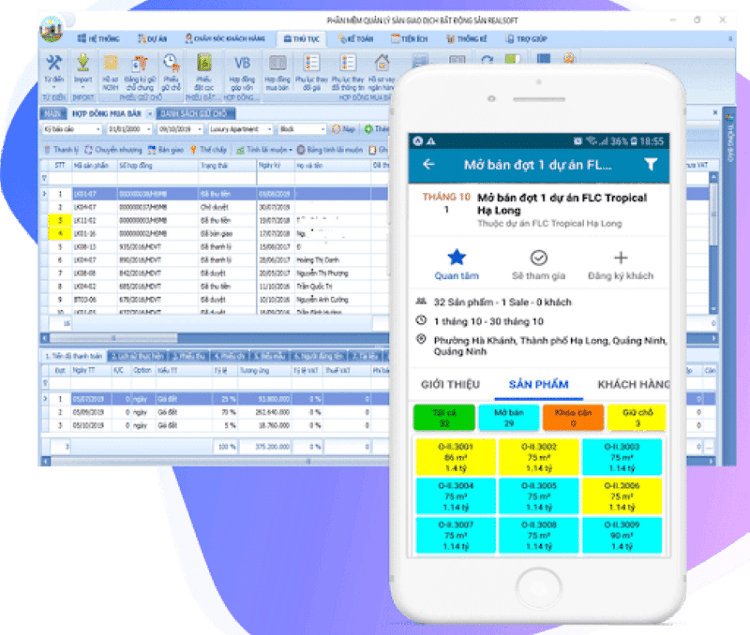750x635 pixels.
Task: Switch to DANH SÁCH GIỮ CHỖ document tab
Action: point(195,114)
